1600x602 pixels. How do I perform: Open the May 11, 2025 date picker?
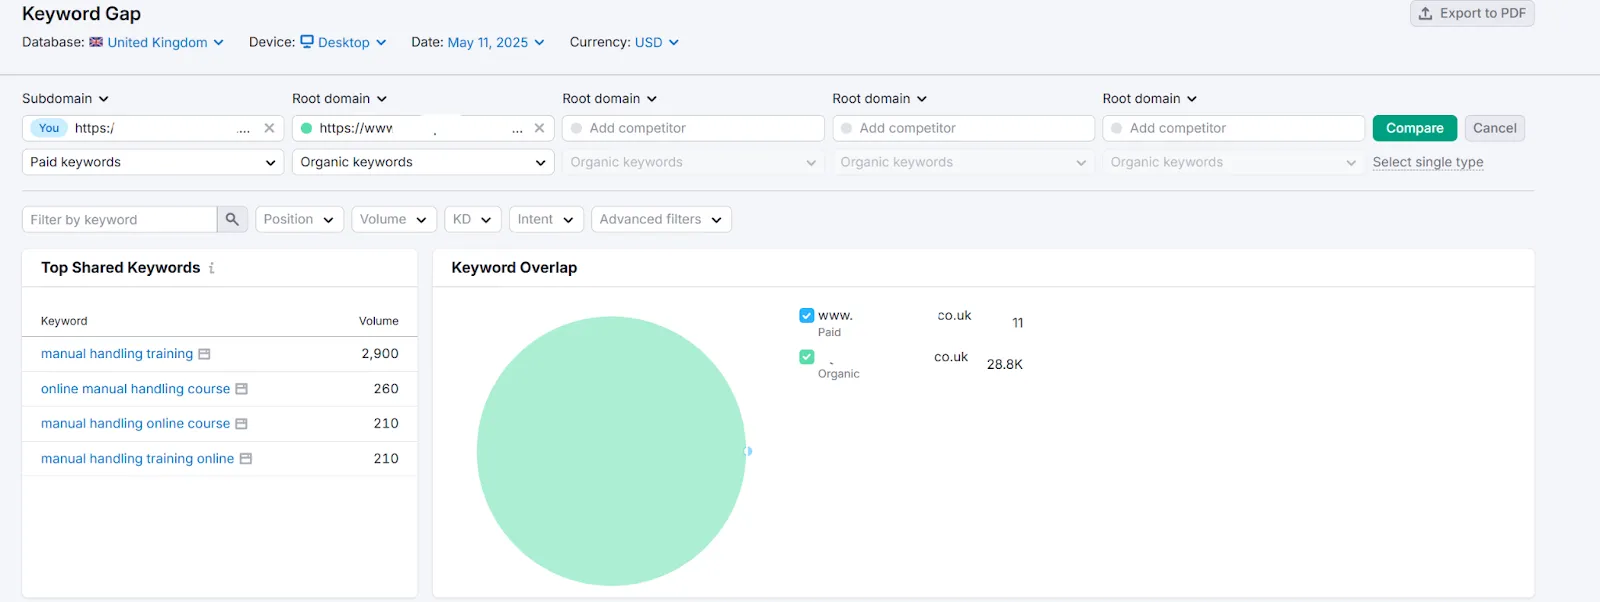point(496,42)
